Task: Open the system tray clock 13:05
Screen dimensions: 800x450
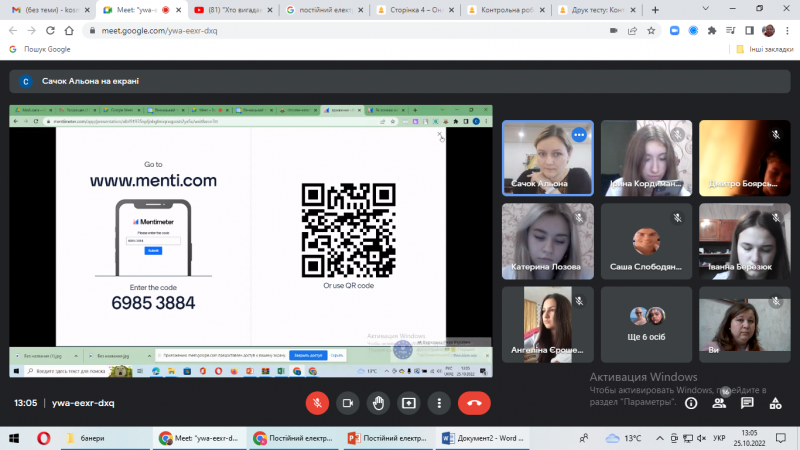Action: (749, 438)
